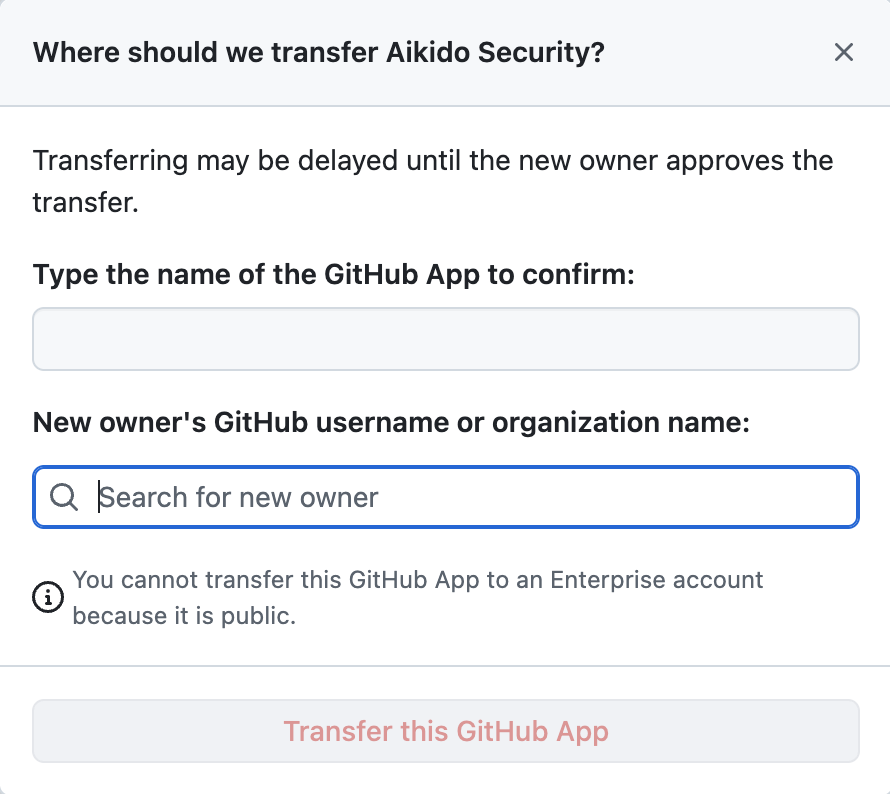Close the transfer dialog with the X

coord(844,52)
